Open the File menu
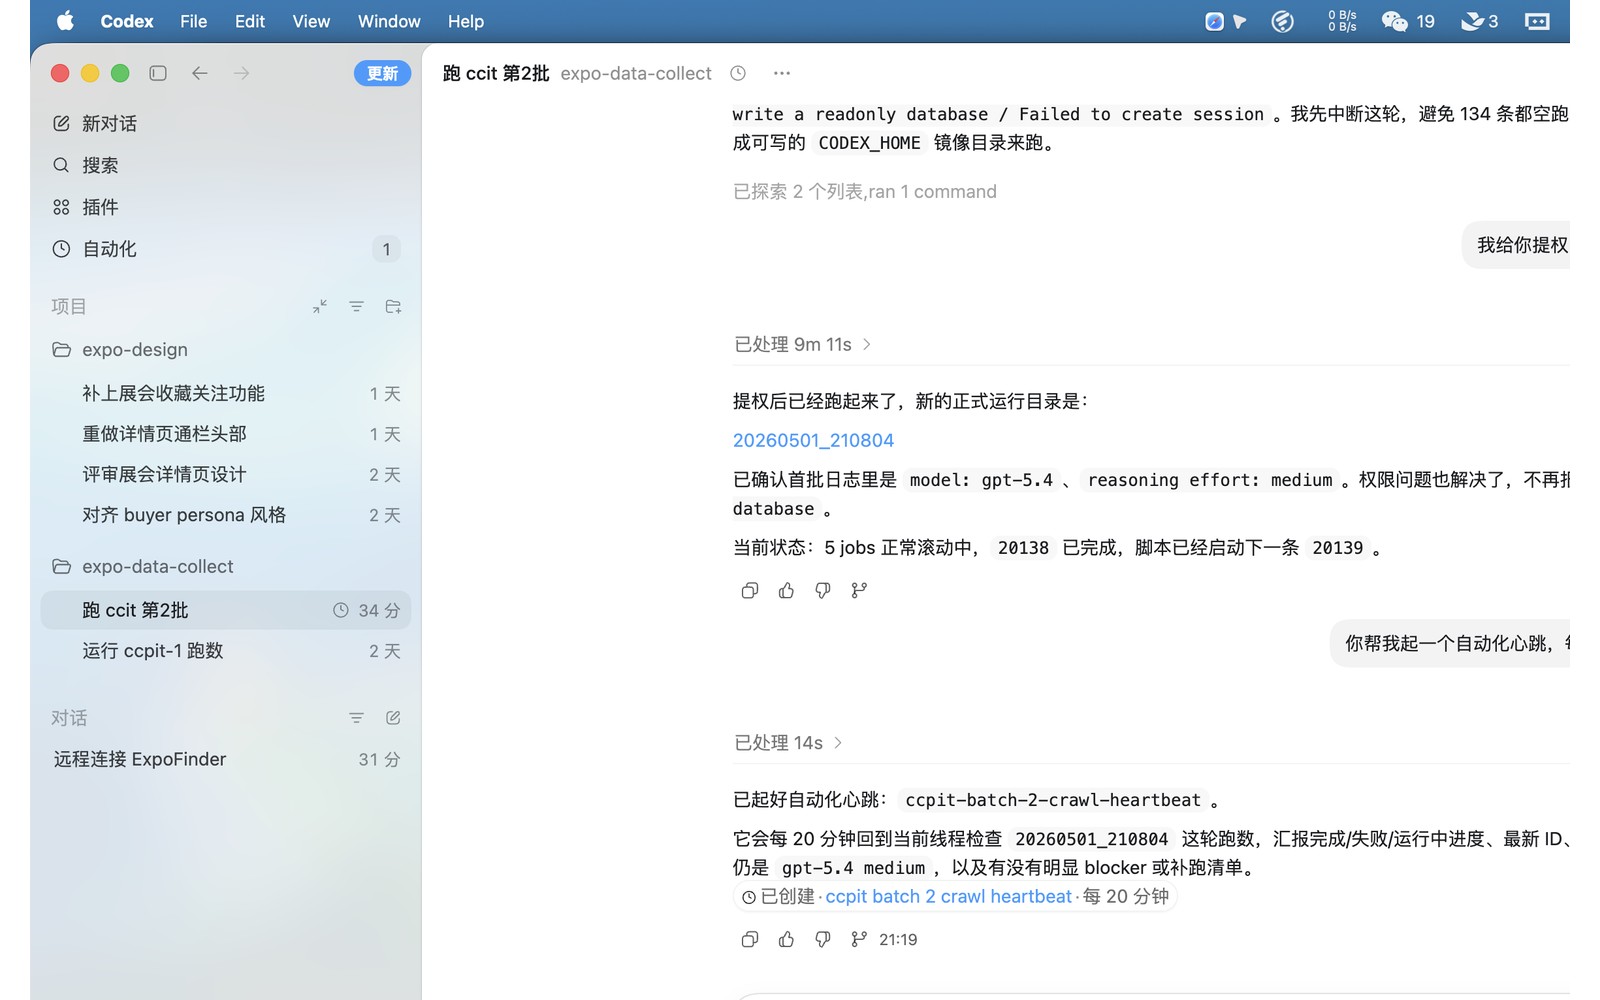This screenshot has width=1600, height=1000. (193, 21)
